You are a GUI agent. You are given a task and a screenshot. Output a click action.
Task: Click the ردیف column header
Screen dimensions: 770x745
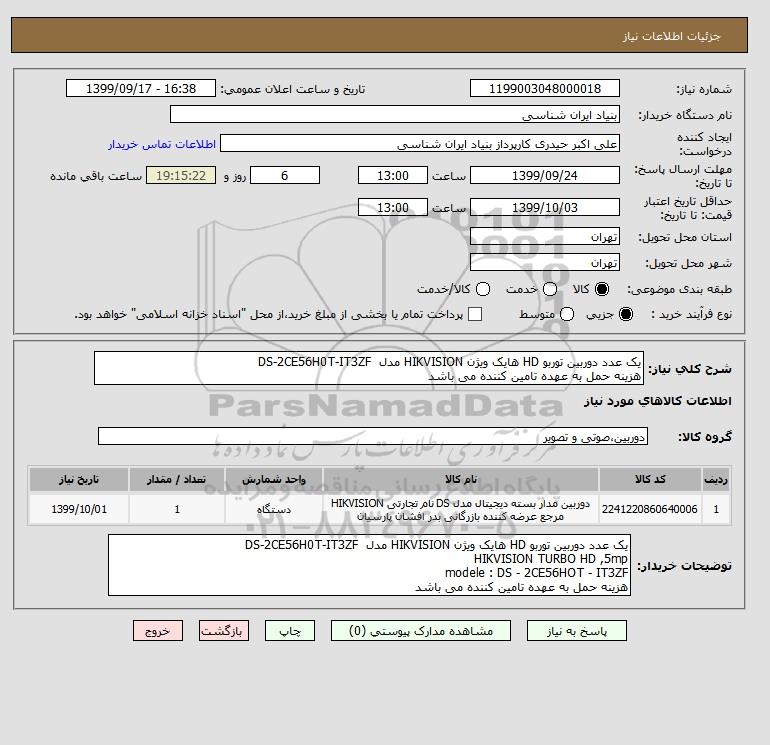[716, 479]
